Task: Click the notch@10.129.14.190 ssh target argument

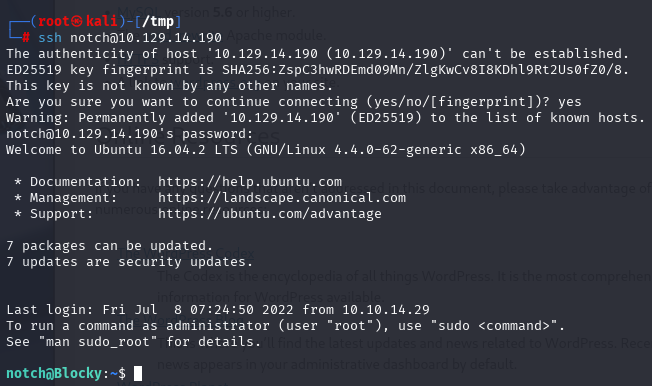Action: 146,38
